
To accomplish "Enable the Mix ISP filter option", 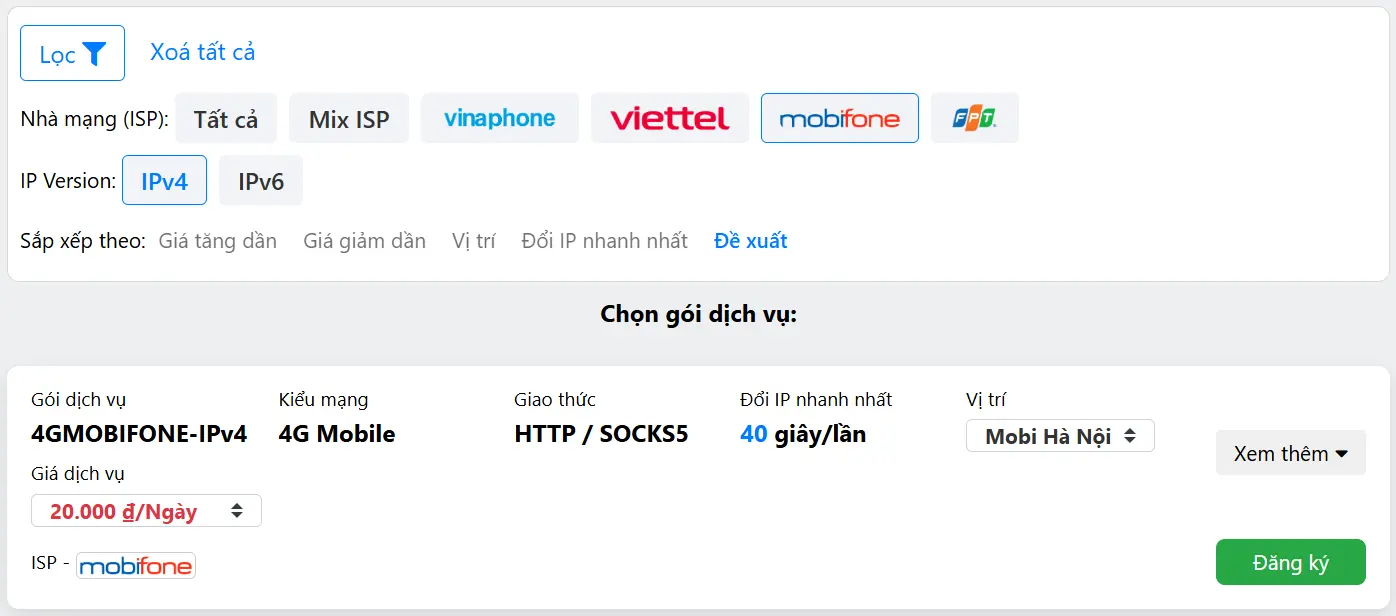I will point(348,117).
